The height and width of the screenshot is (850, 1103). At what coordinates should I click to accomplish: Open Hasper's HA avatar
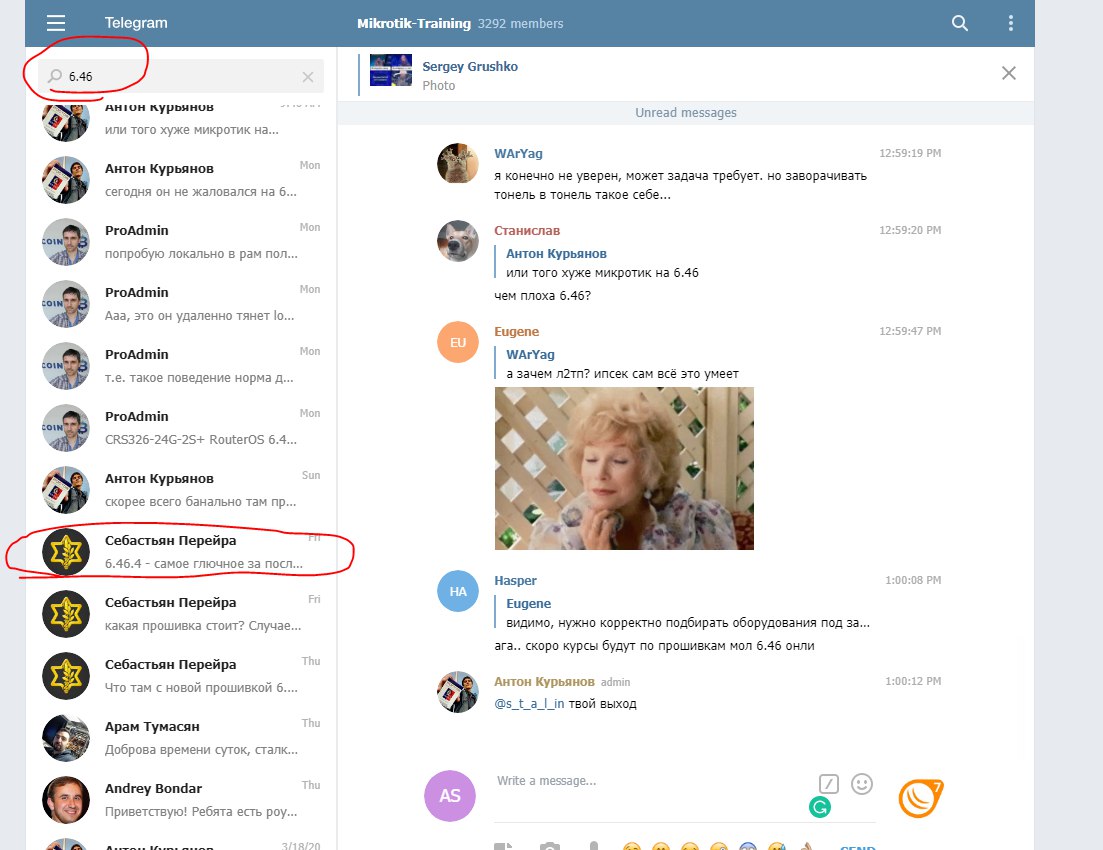(458, 591)
